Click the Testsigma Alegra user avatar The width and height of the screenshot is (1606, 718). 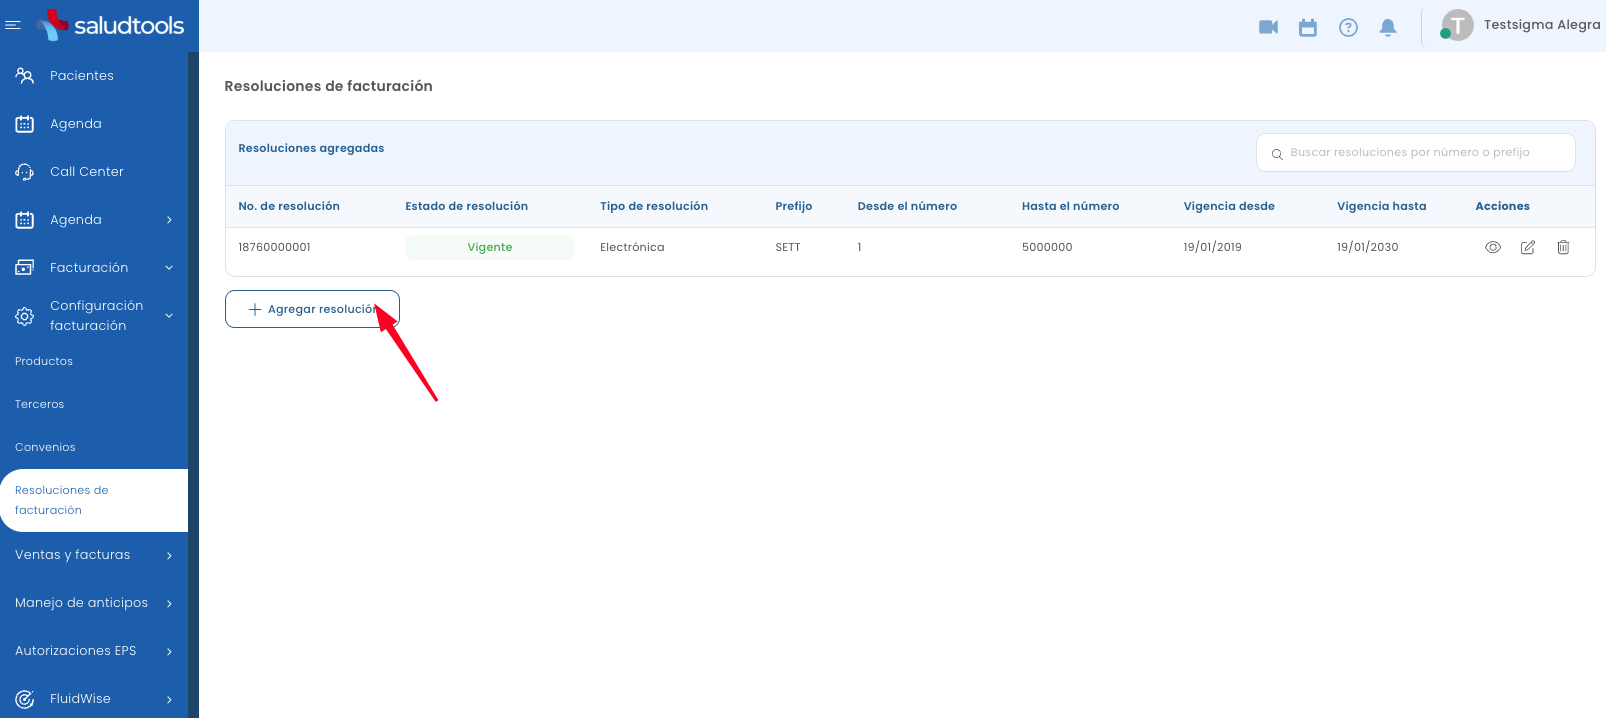tap(1457, 25)
